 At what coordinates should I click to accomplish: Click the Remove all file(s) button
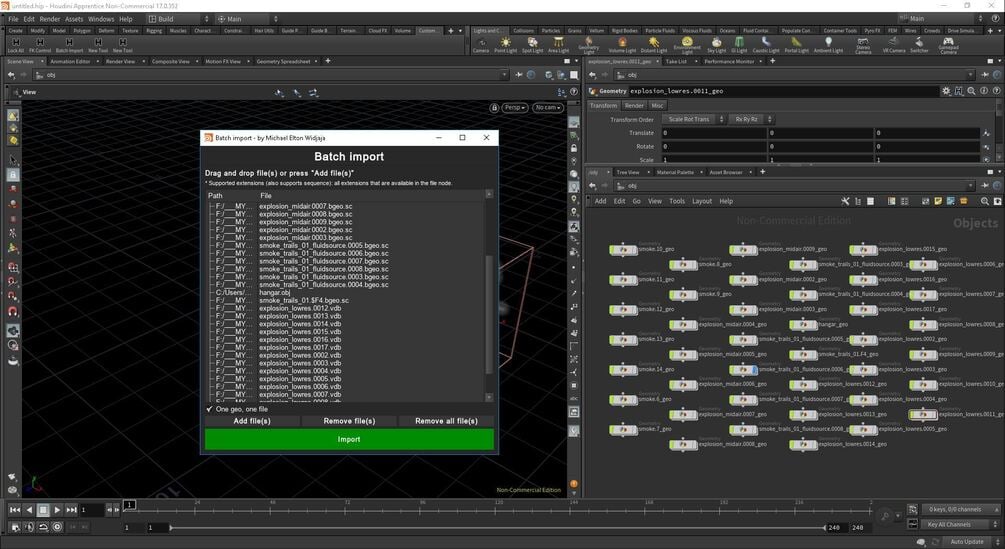[x=446, y=421]
